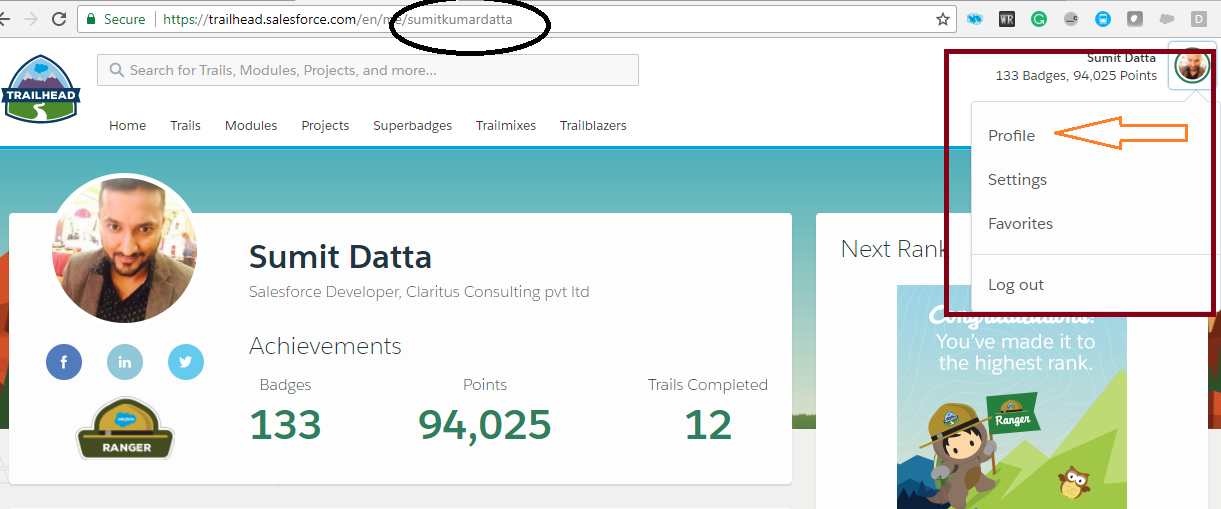Screen dimensions: 1221x509
Task: Click the user avatar in header
Action: tap(1192, 67)
